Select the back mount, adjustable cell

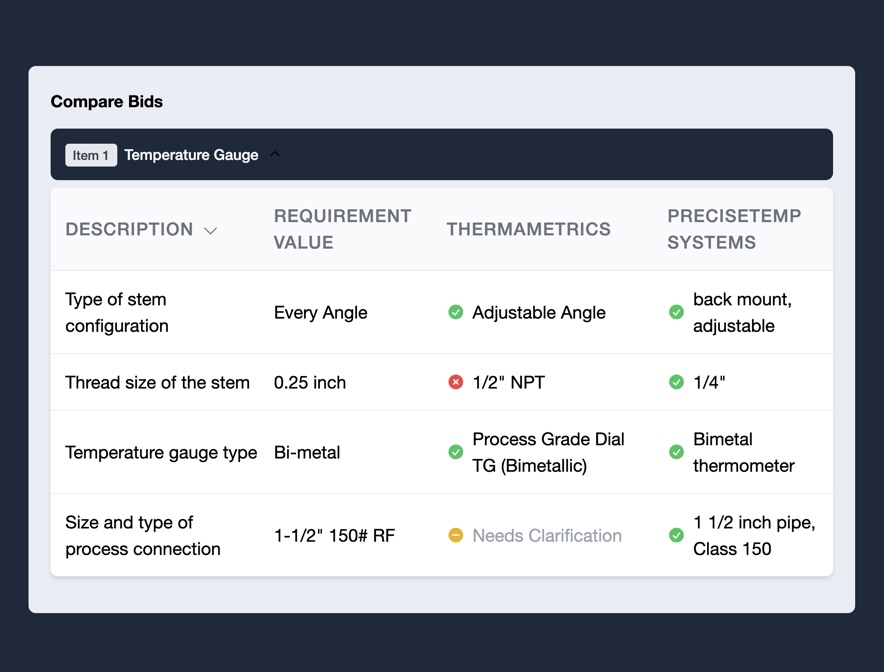[x=742, y=312]
